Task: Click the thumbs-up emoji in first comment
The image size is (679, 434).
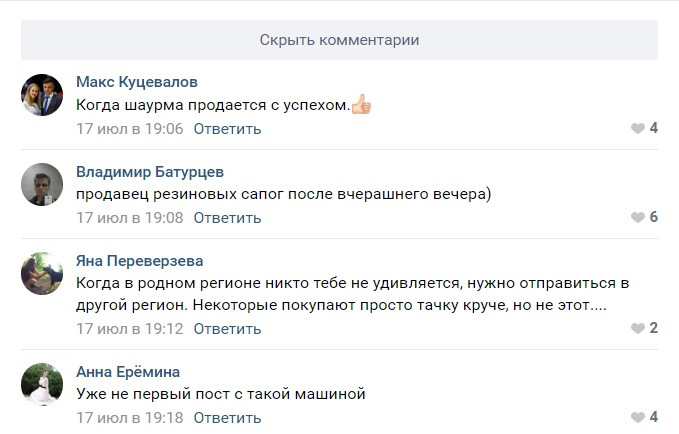Action: pos(361,104)
